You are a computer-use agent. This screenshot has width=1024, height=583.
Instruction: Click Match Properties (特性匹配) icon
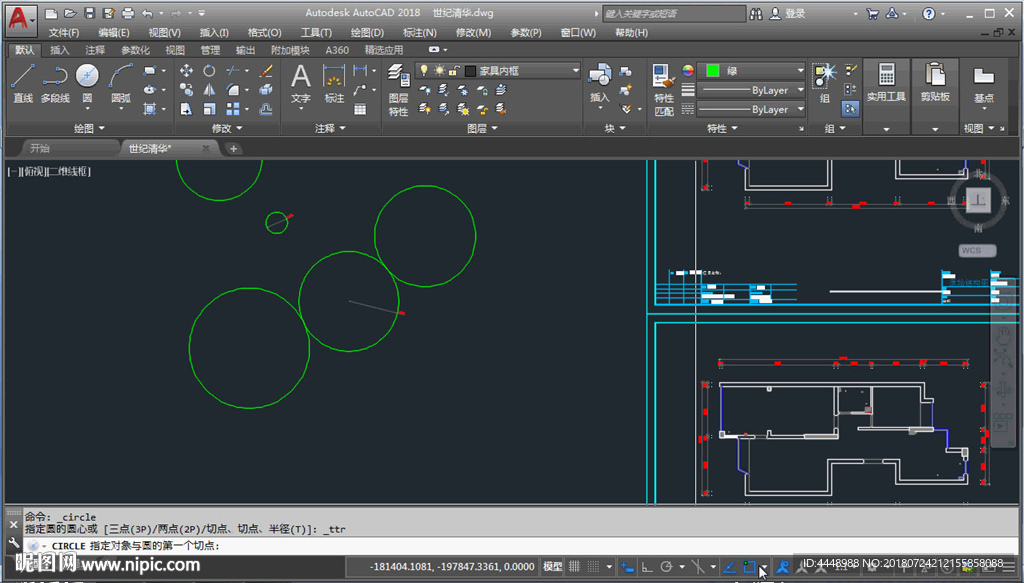(664, 90)
